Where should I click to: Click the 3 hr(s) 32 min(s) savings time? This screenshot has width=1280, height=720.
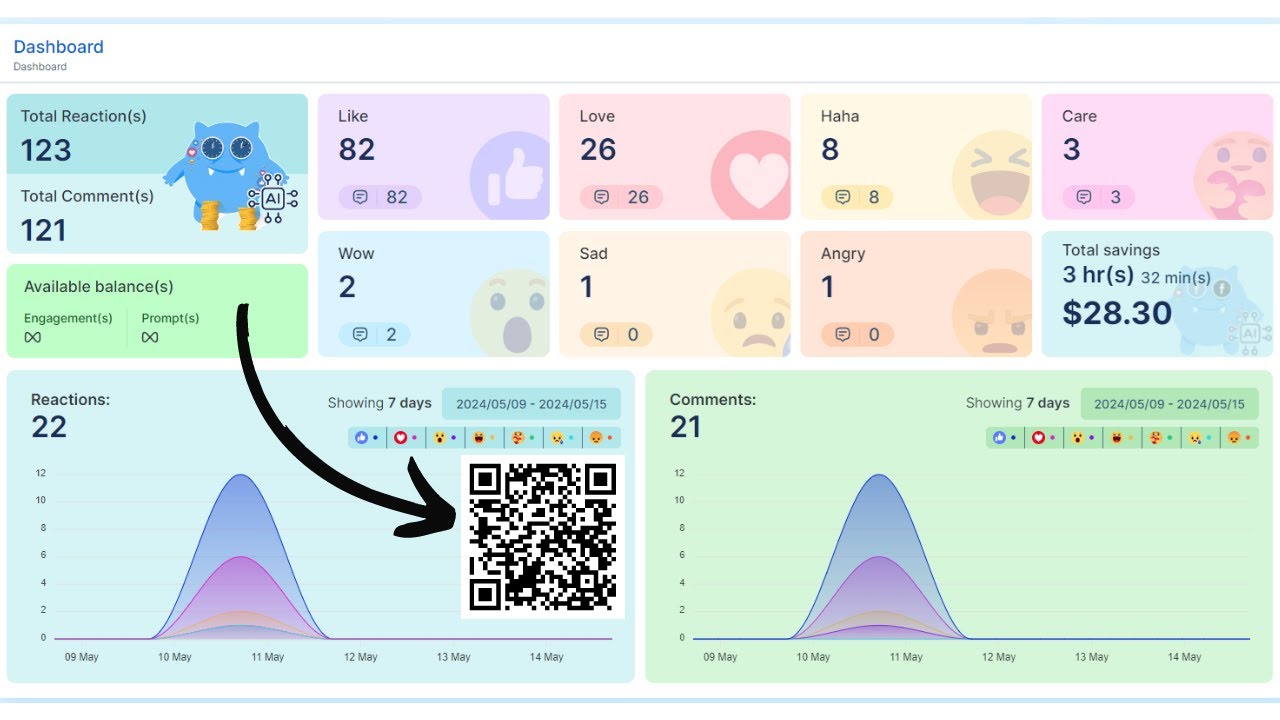pos(1136,276)
